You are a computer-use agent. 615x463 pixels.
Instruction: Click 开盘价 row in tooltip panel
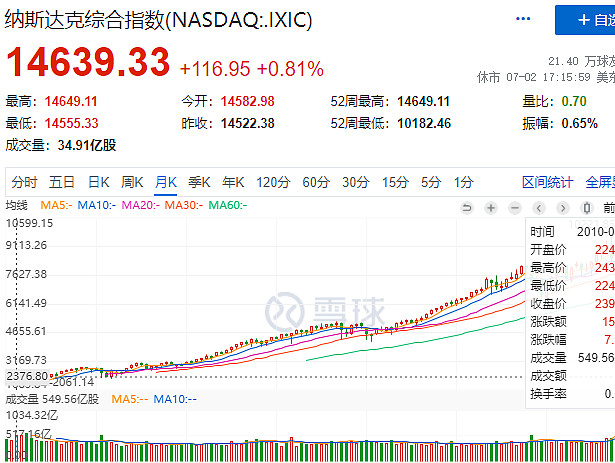point(572,250)
